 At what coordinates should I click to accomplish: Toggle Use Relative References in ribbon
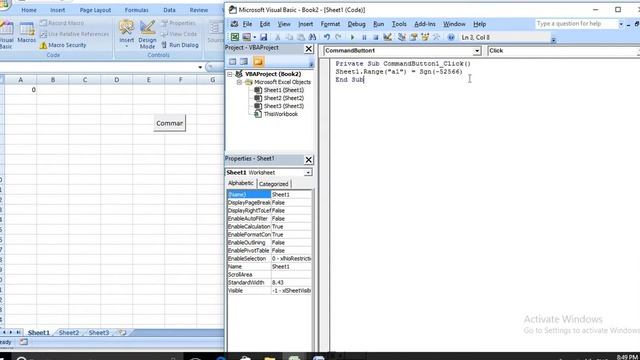(x=74, y=34)
